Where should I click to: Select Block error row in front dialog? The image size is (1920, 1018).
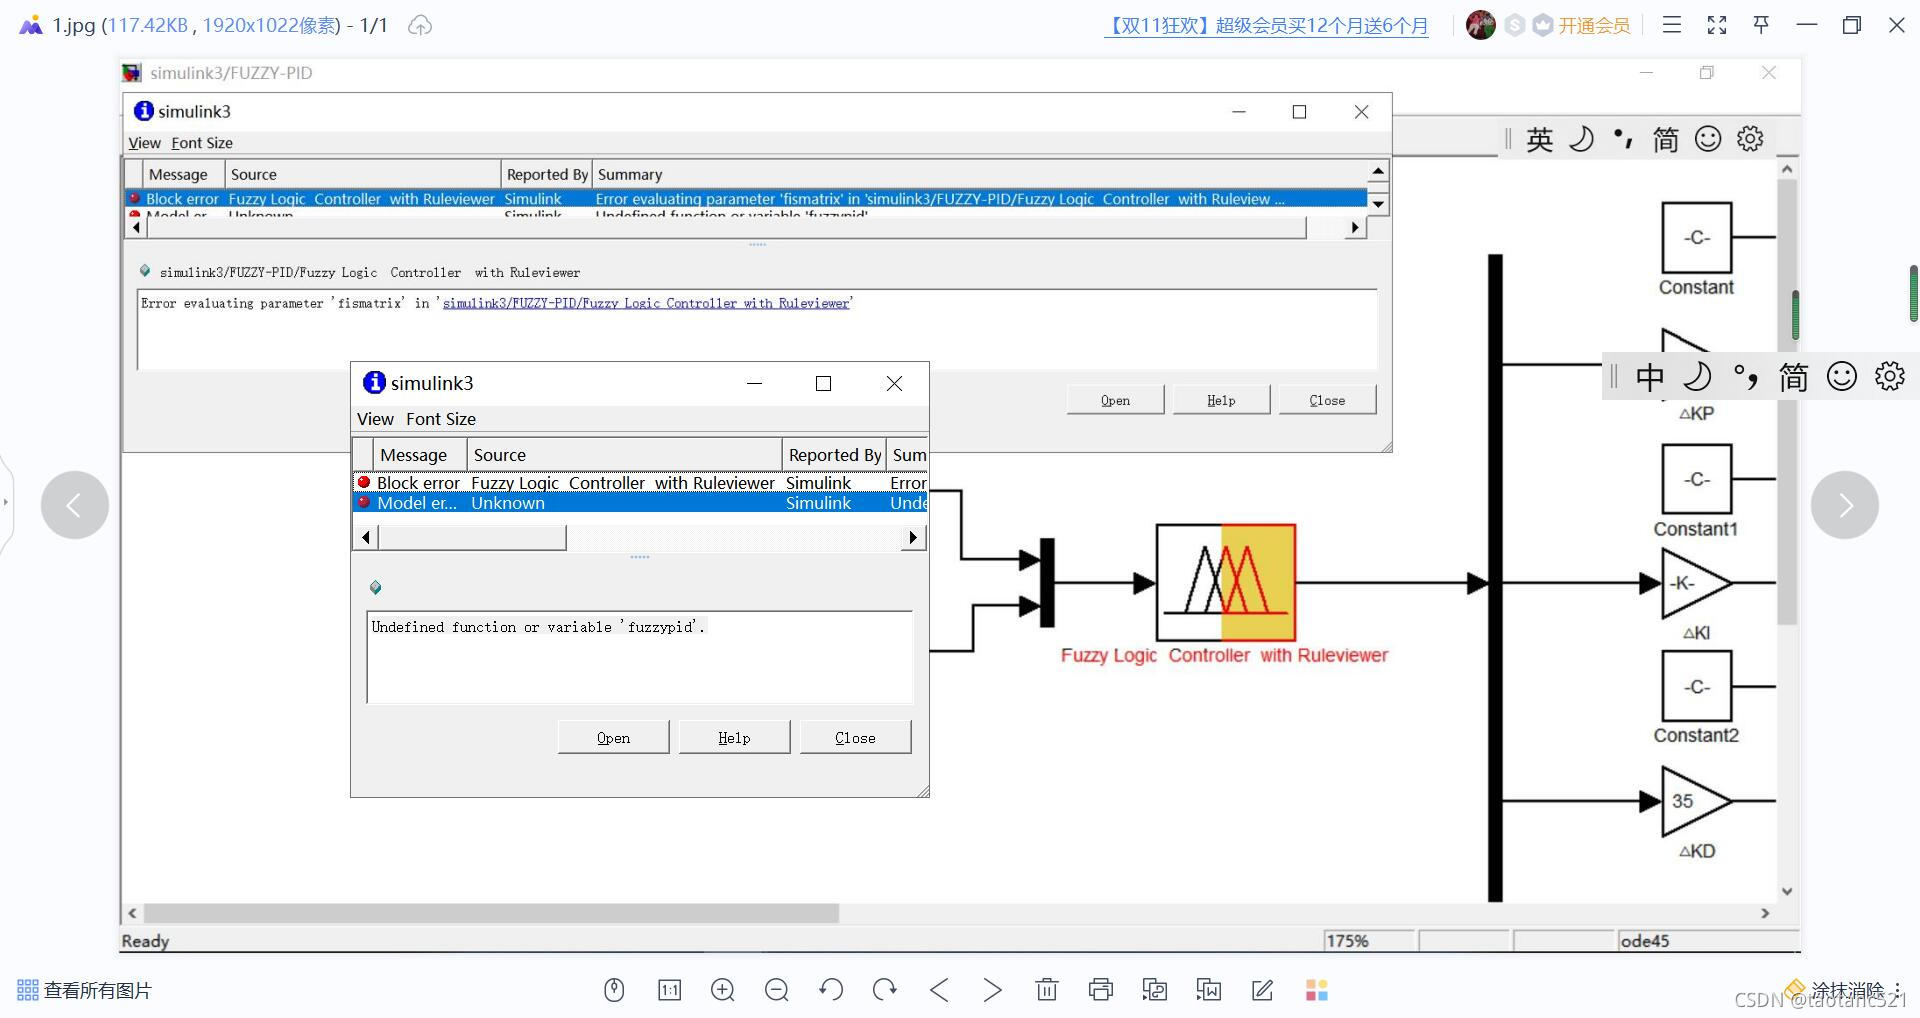point(640,482)
